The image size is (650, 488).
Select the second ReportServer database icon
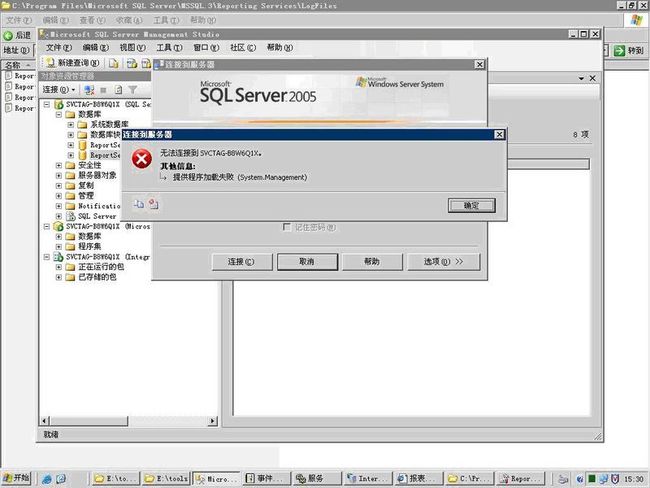click(82, 155)
